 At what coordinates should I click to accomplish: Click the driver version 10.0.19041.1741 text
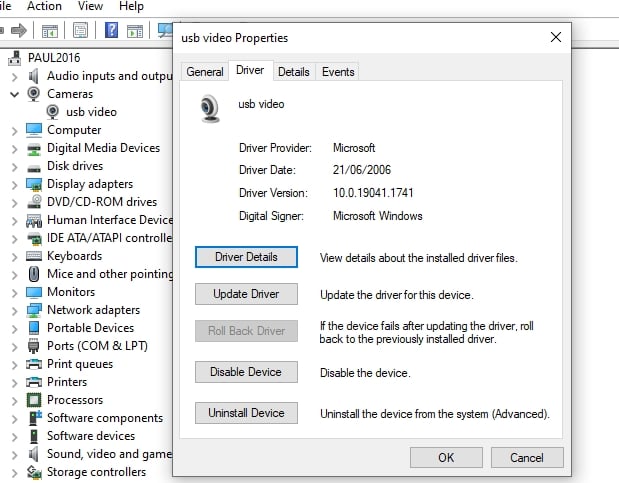[373, 193]
